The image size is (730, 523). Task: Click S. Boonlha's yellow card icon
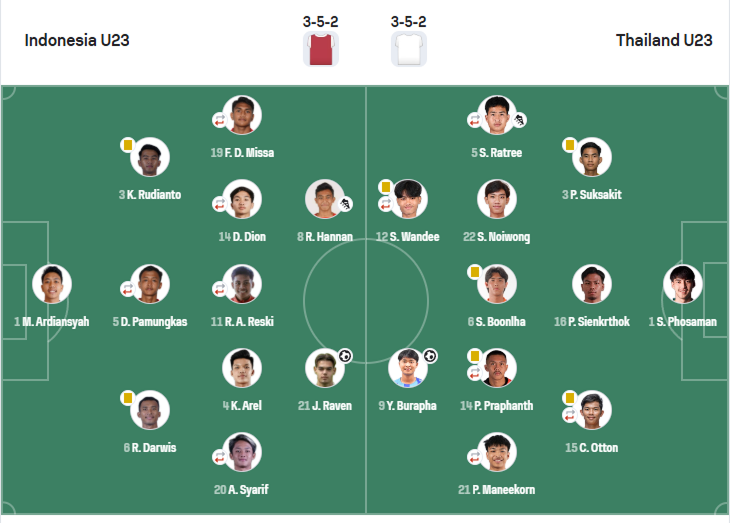click(475, 272)
